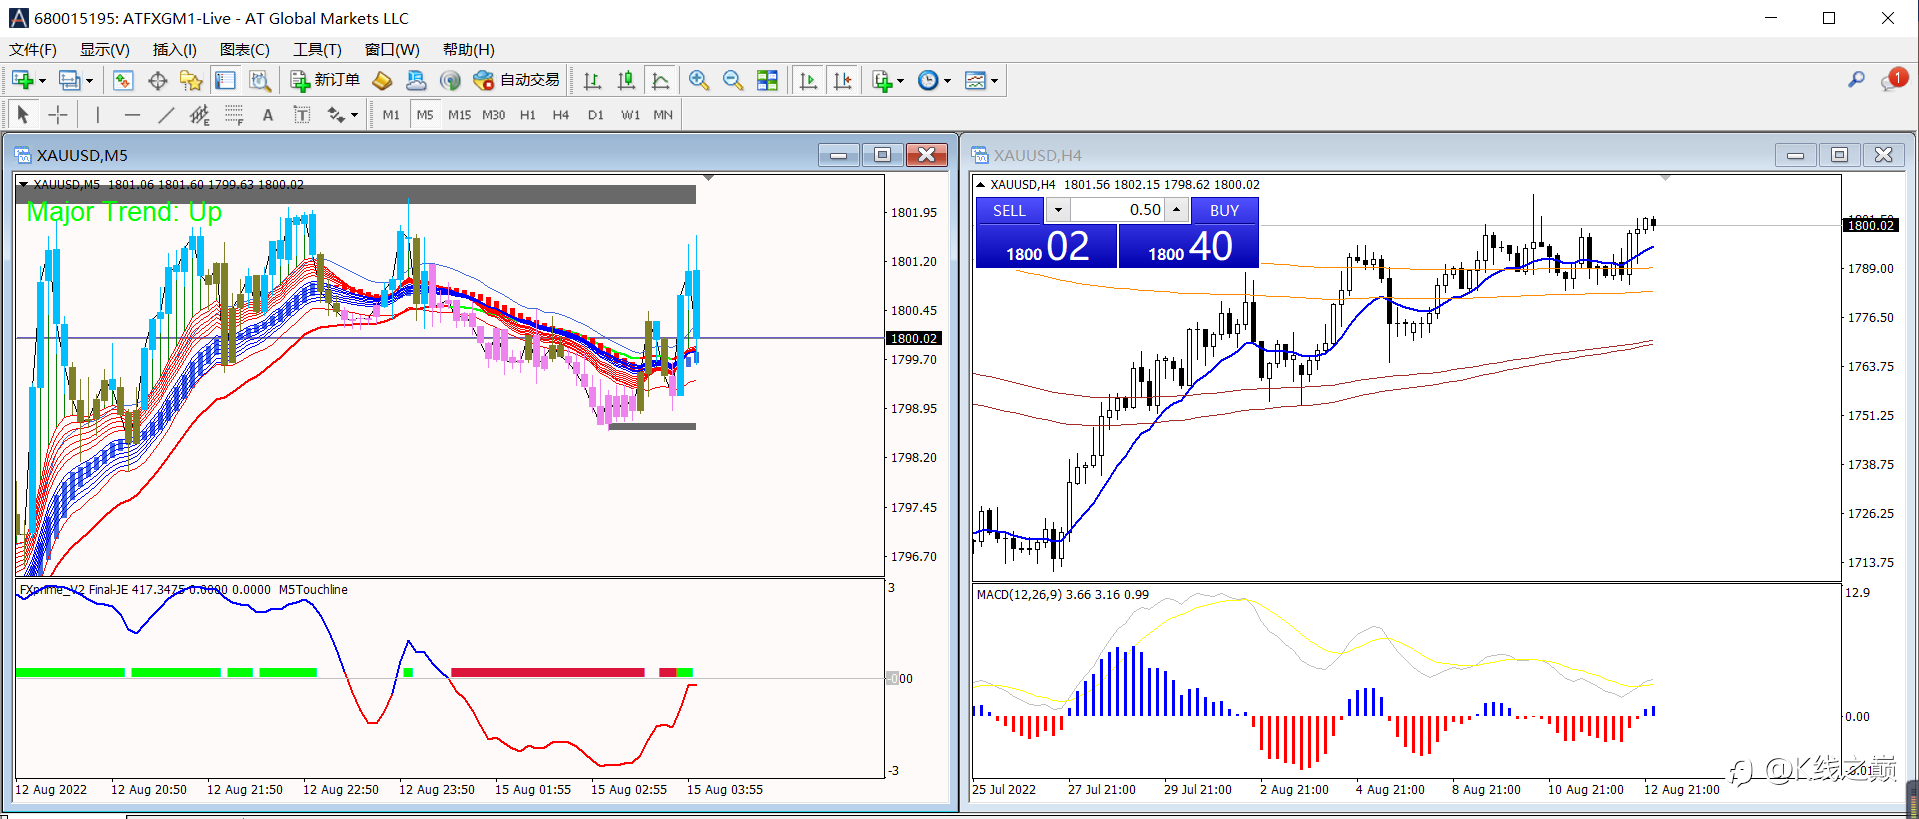Draw a vertical line with toolbar tool
Image resolution: width=1919 pixels, height=819 pixels.
[98, 115]
